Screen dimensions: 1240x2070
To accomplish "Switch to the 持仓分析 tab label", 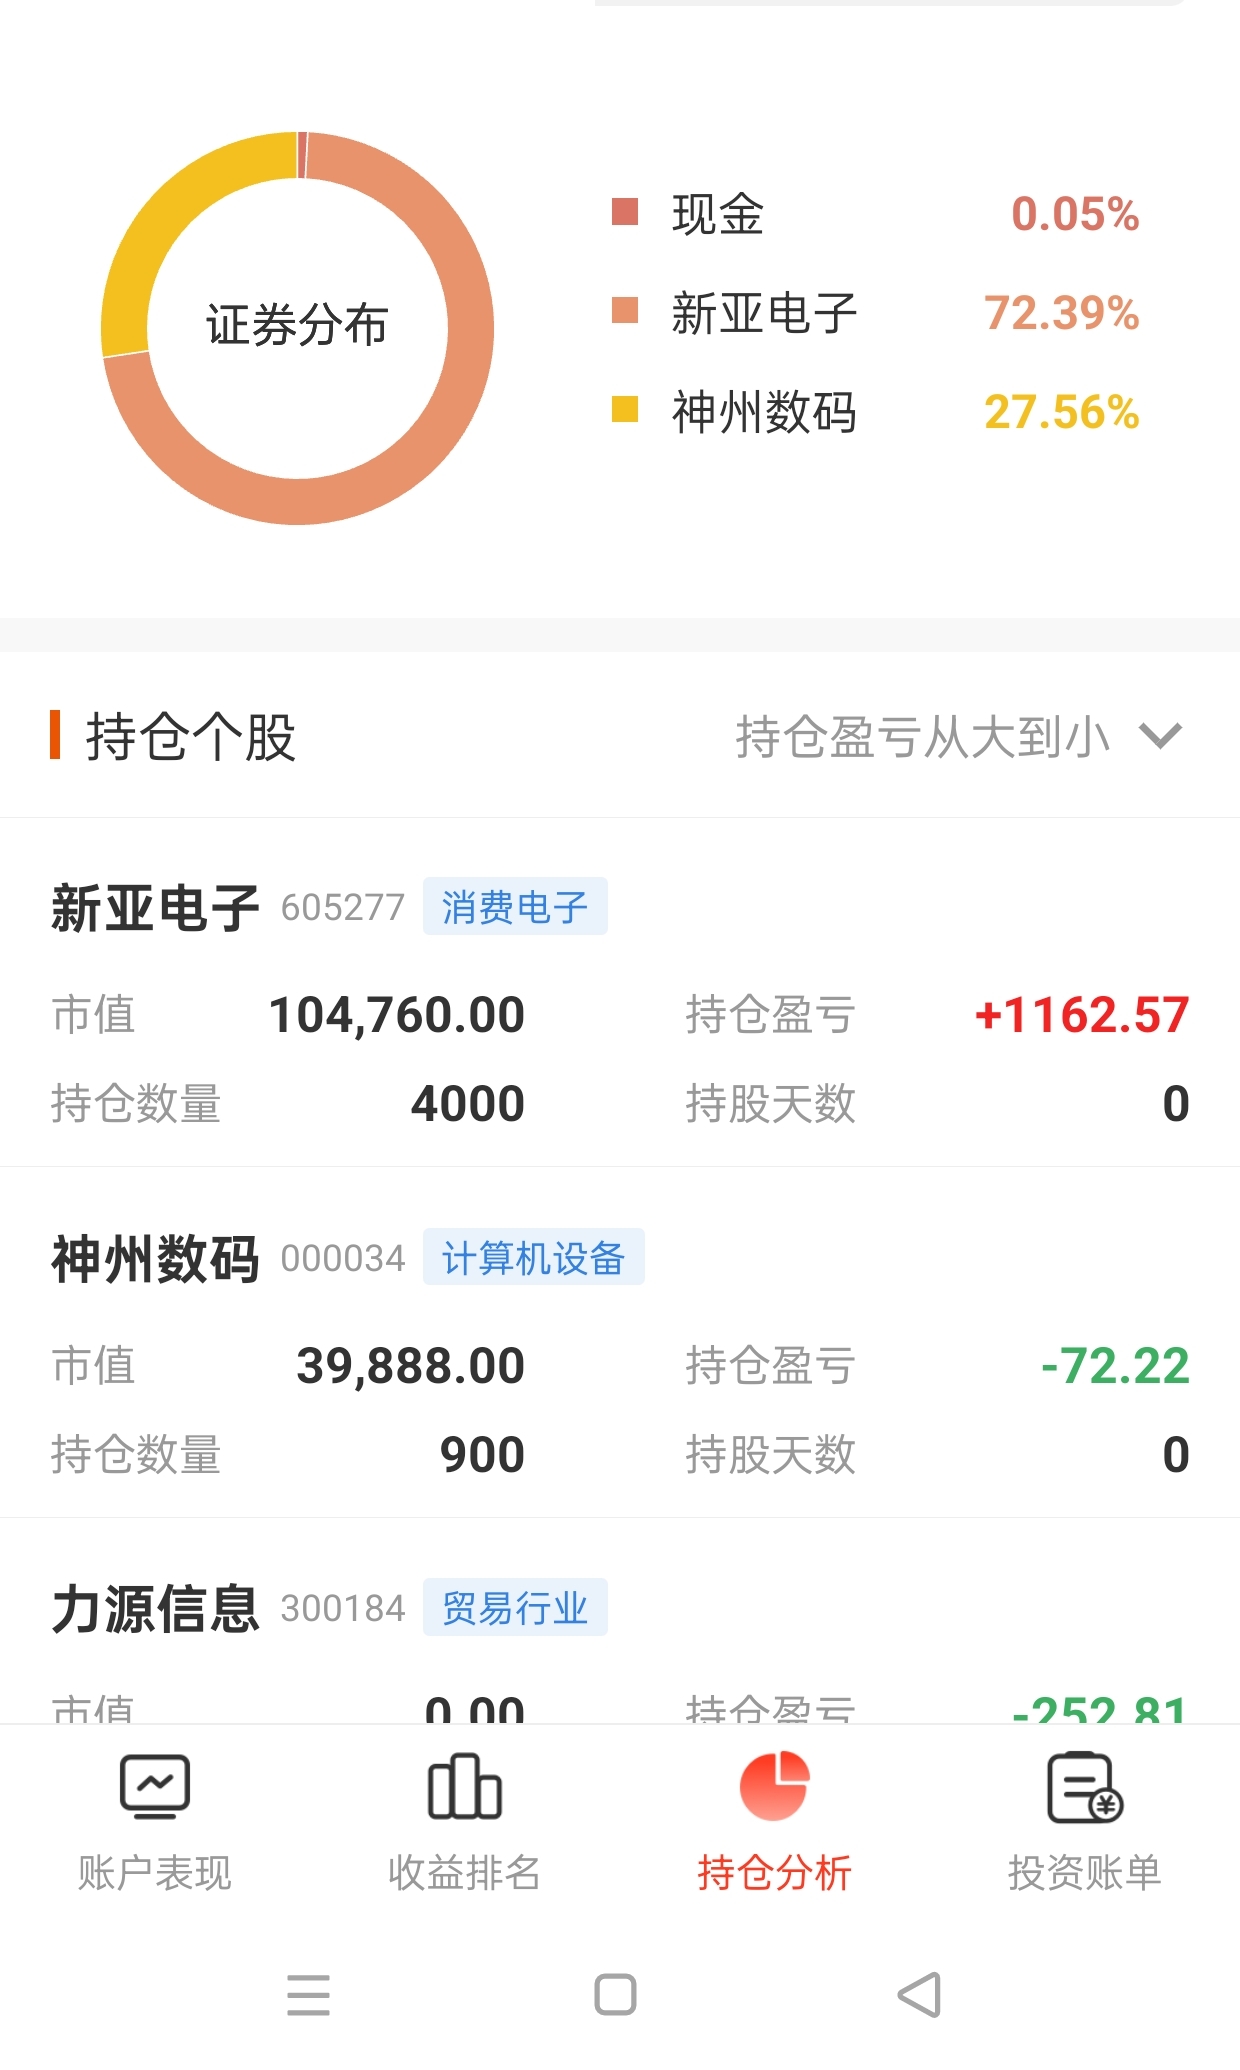I will (x=774, y=1873).
